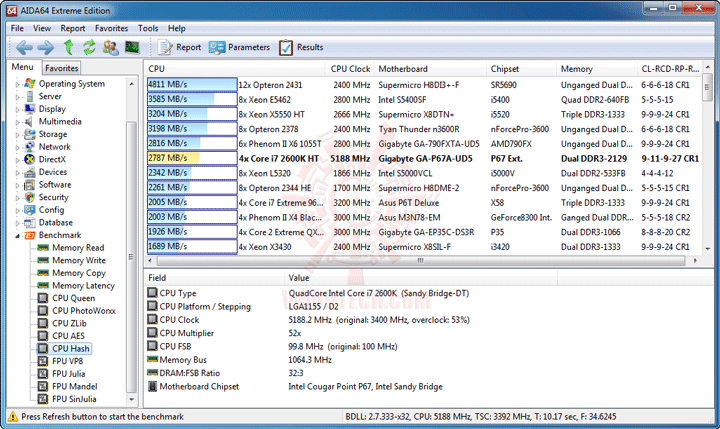The width and height of the screenshot is (720, 429).
Task: Select the FPU SinJulia benchmark icon
Action: tap(43, 399)
